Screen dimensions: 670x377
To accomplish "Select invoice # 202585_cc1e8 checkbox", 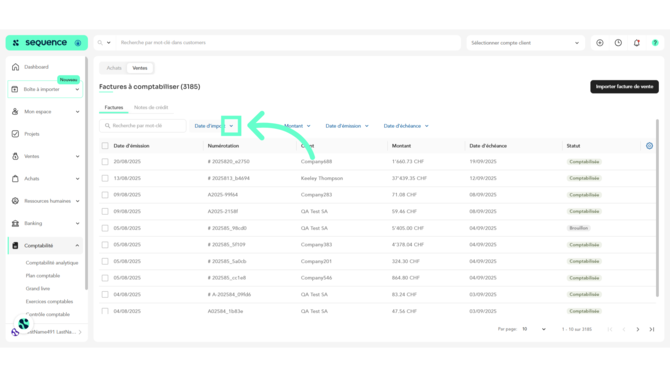I will tap(105, 278).
